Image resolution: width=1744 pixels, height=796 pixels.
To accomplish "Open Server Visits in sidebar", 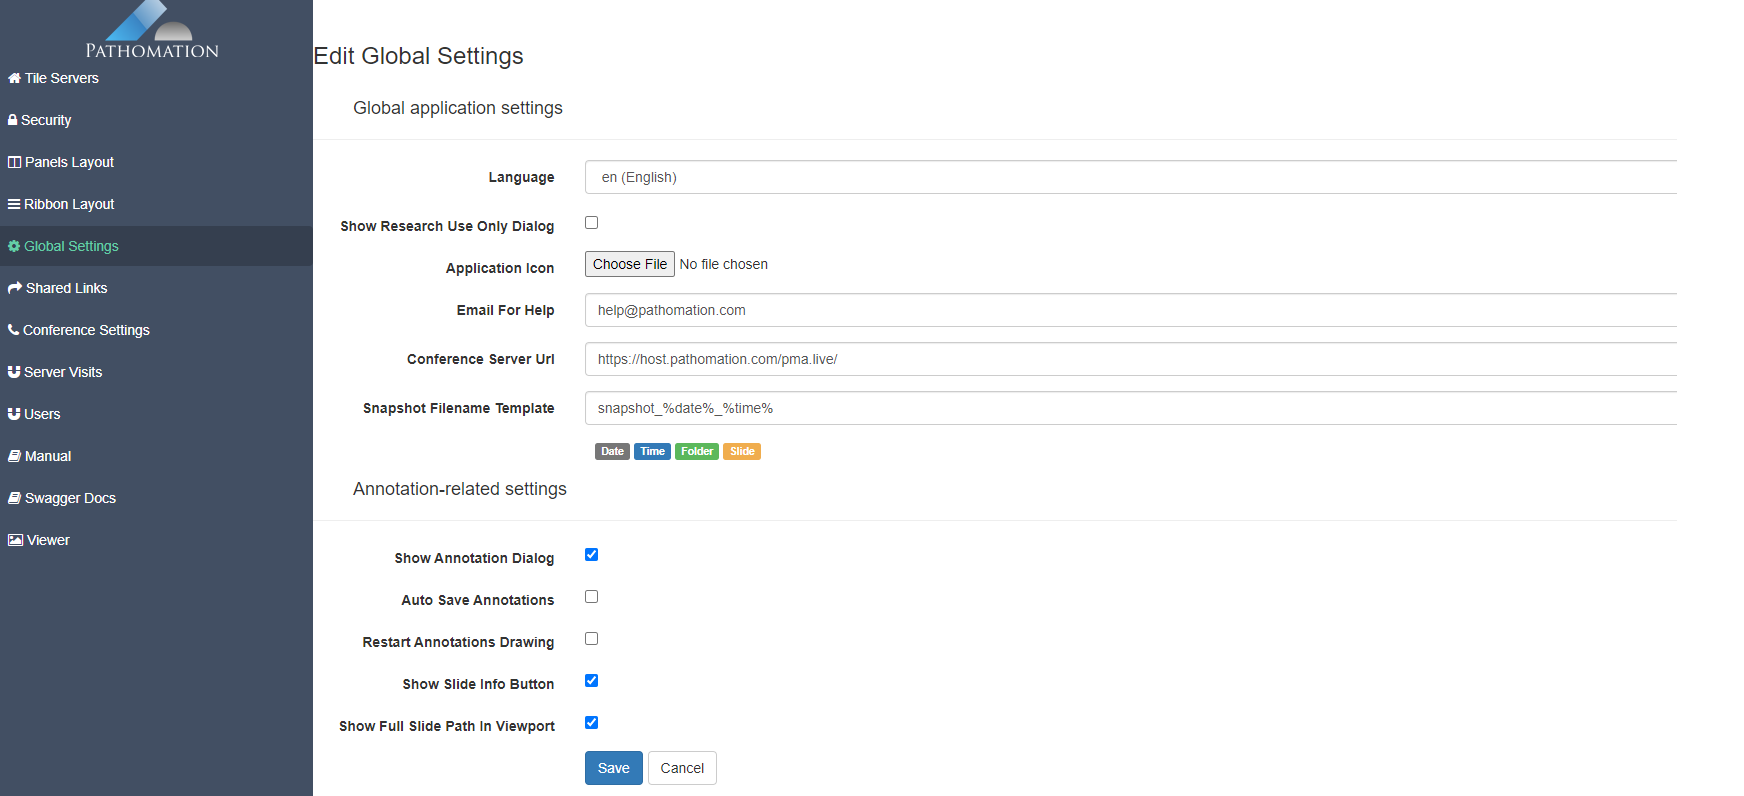I will click(x=63, y=372).
